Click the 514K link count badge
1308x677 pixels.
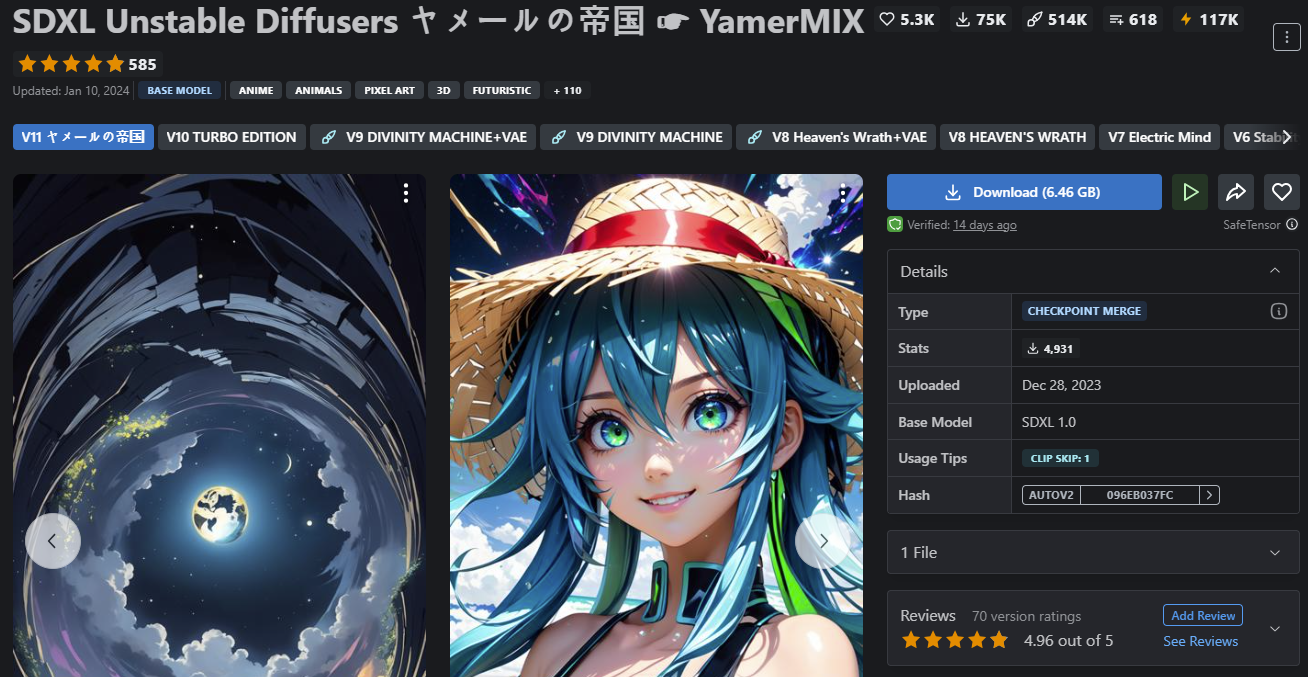[x=1058, y=19]
